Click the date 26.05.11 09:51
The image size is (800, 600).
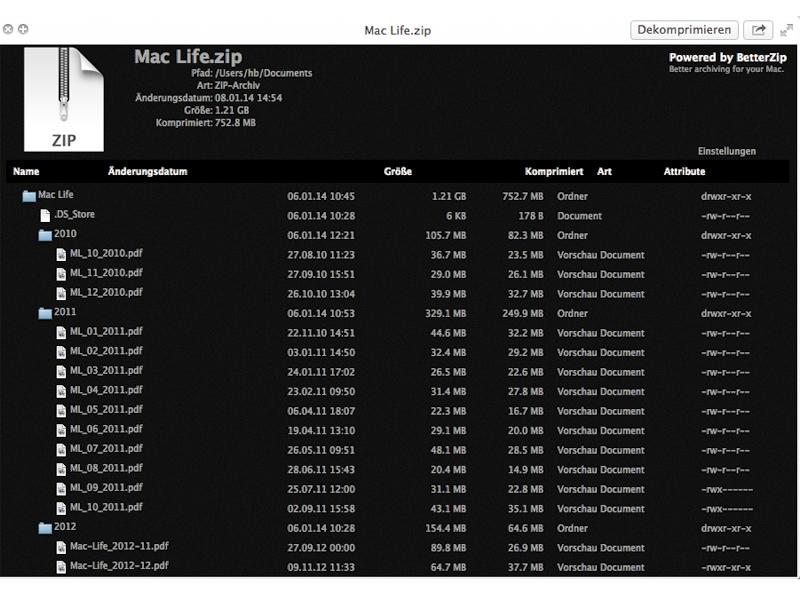(321, 451)
